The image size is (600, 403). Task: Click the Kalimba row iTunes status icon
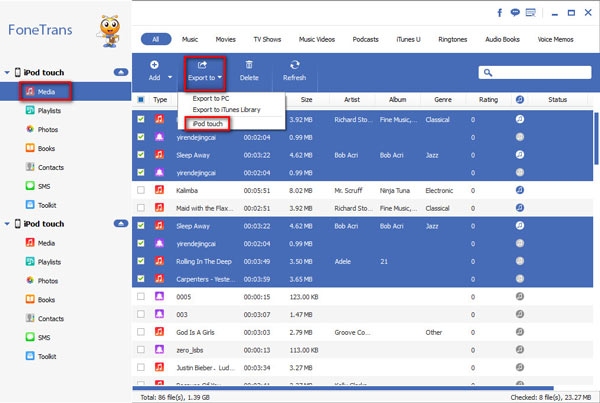[520, 190]
